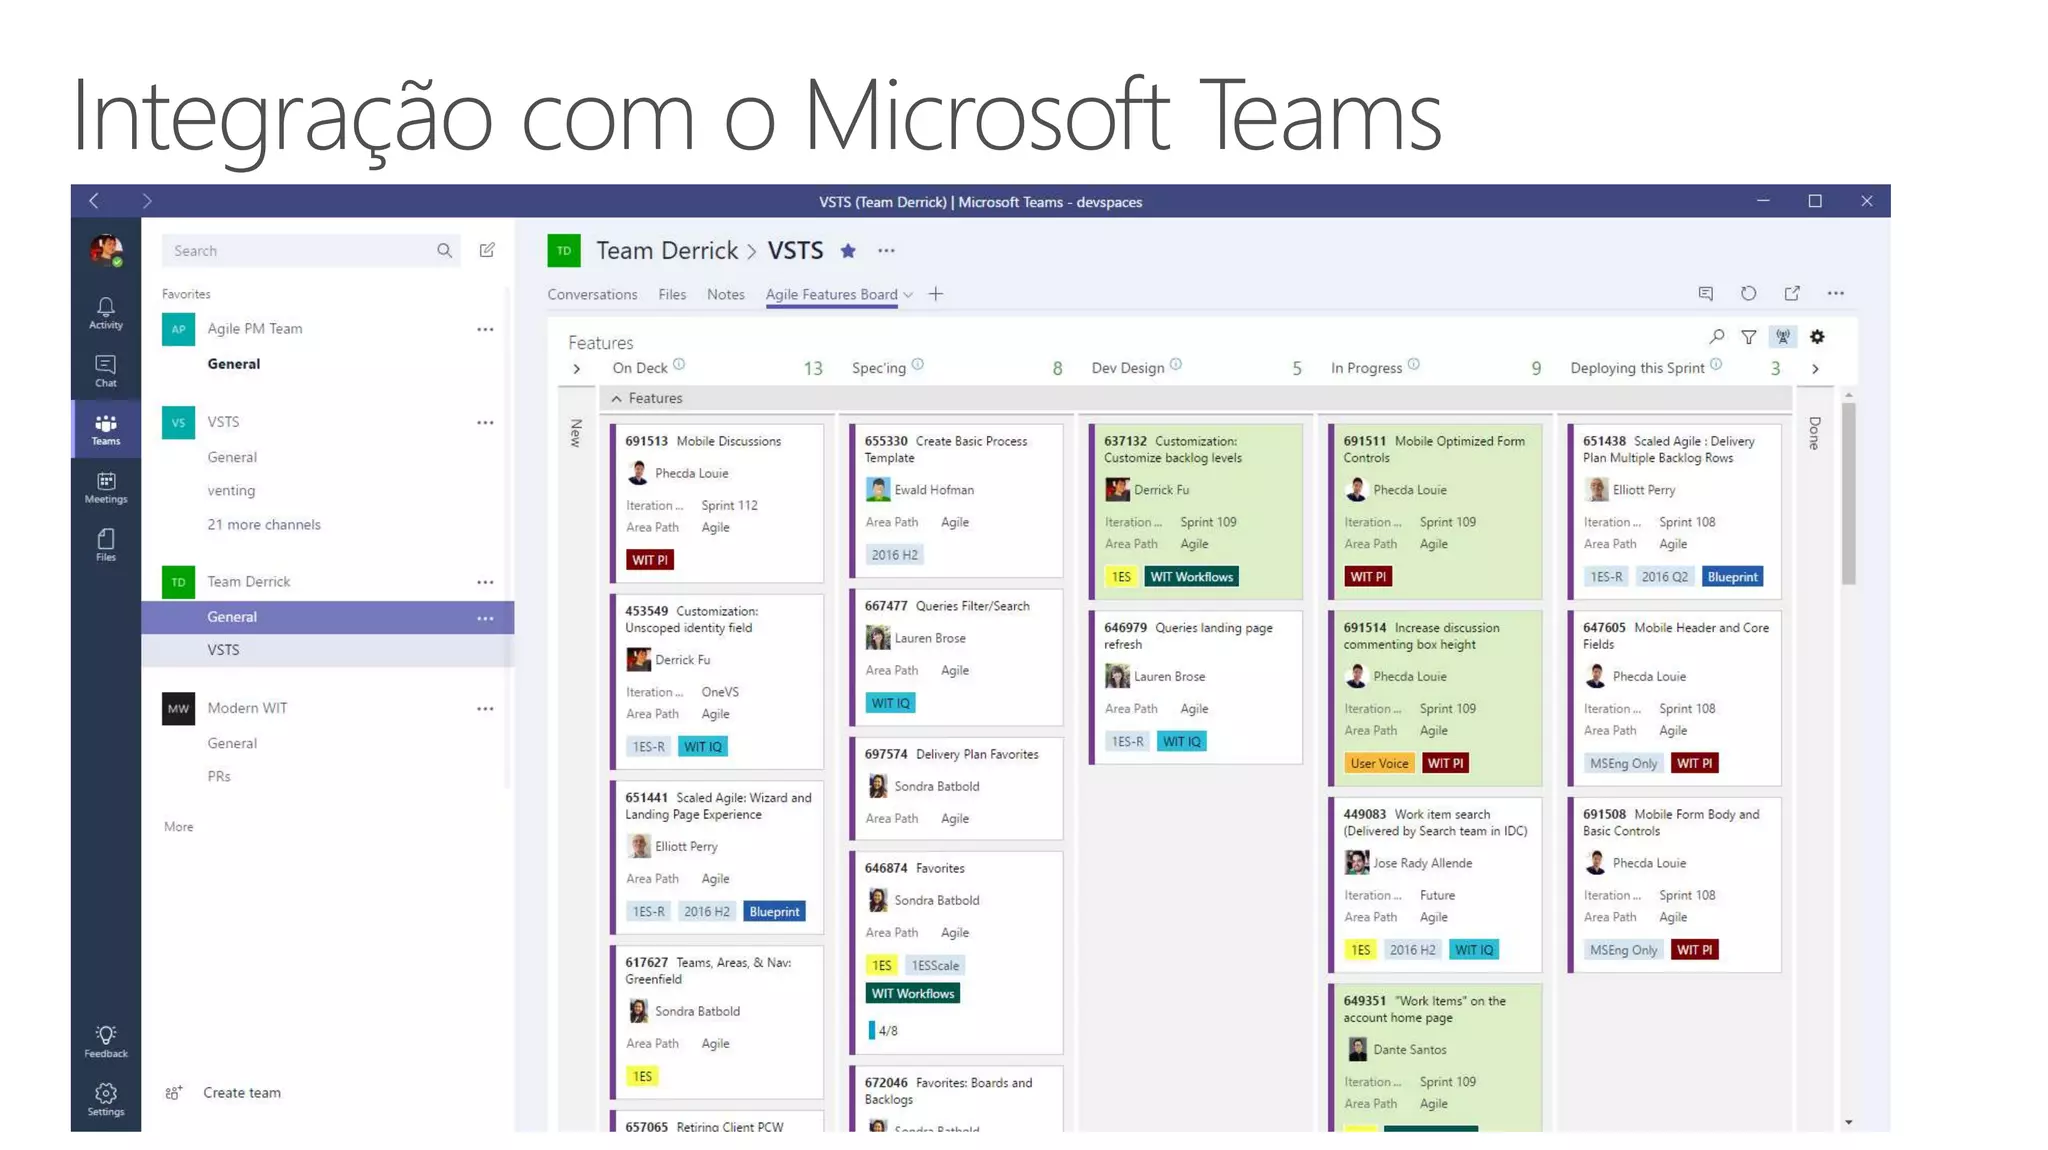
Task: Open Chat from the sidebar
Action: point(105,371)
